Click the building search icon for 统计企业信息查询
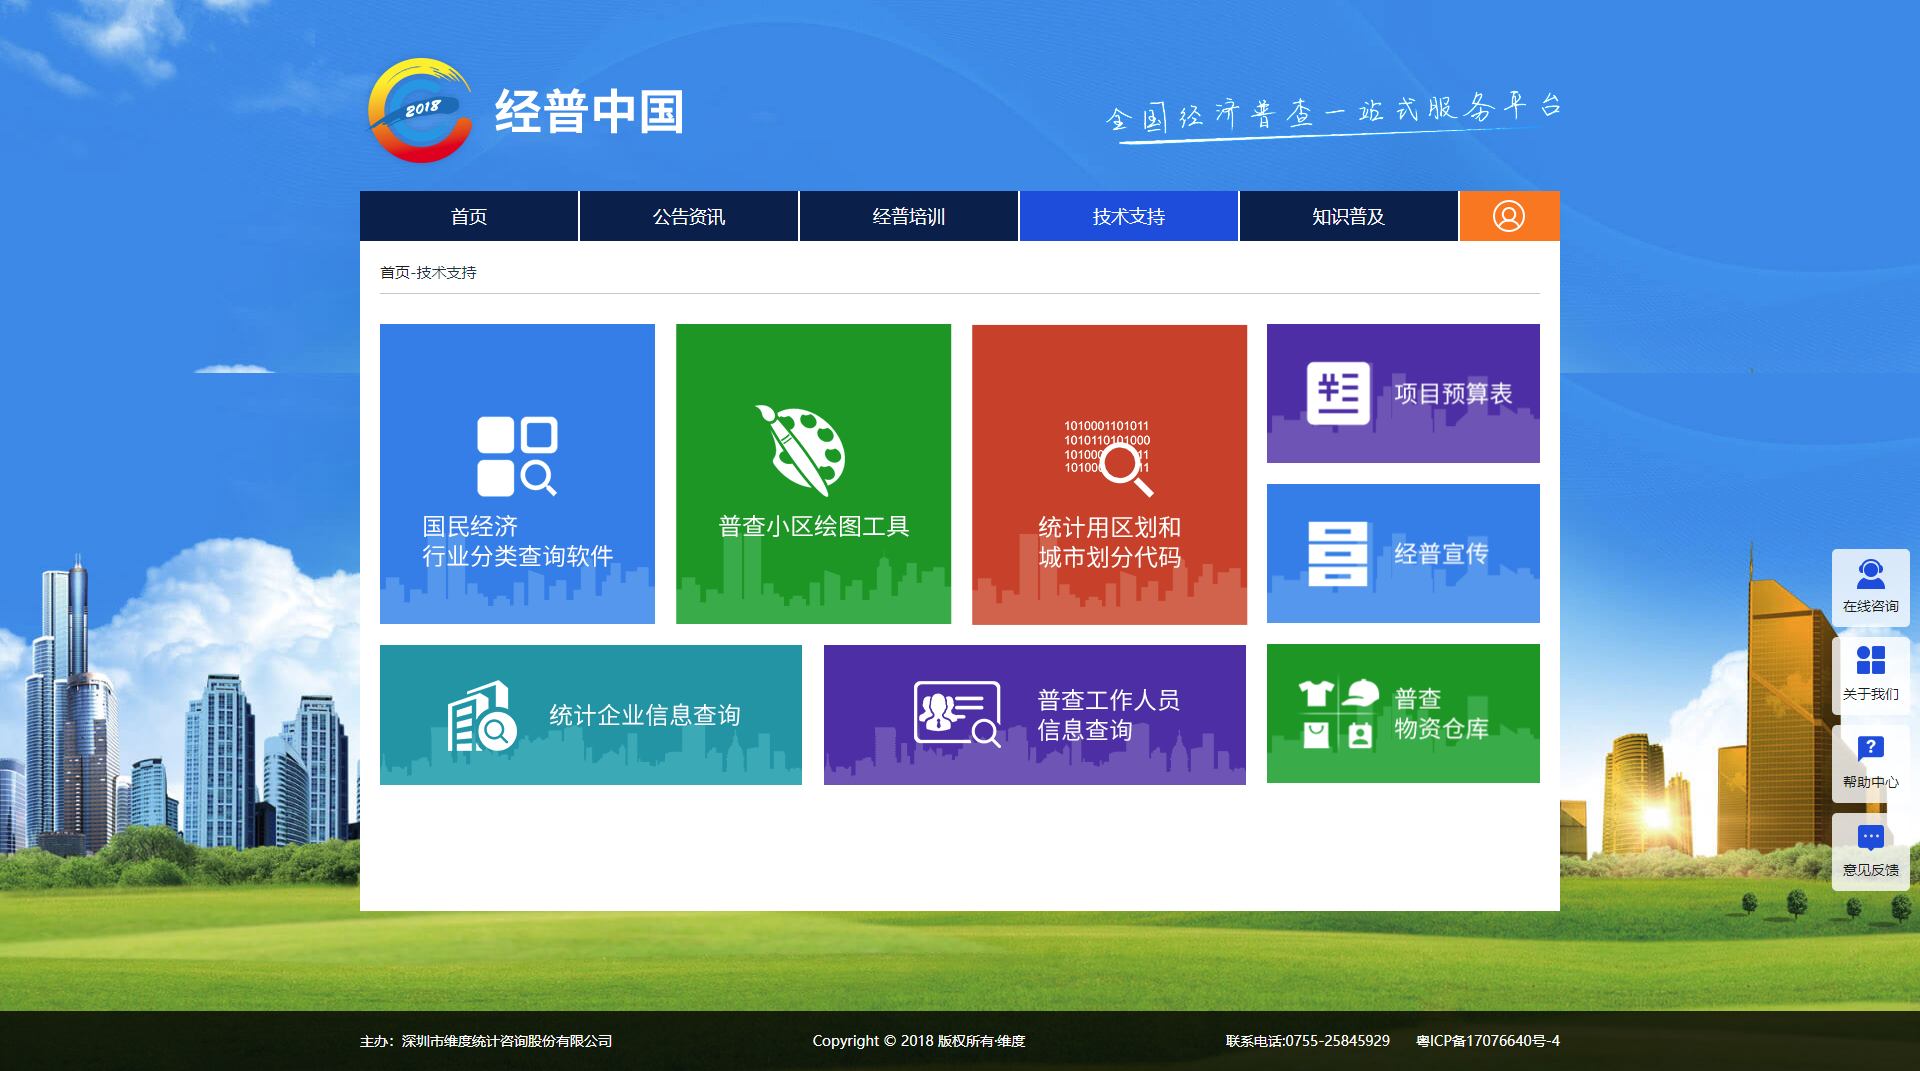This screenshot has width=1920, height=1071. coord(481,716)
